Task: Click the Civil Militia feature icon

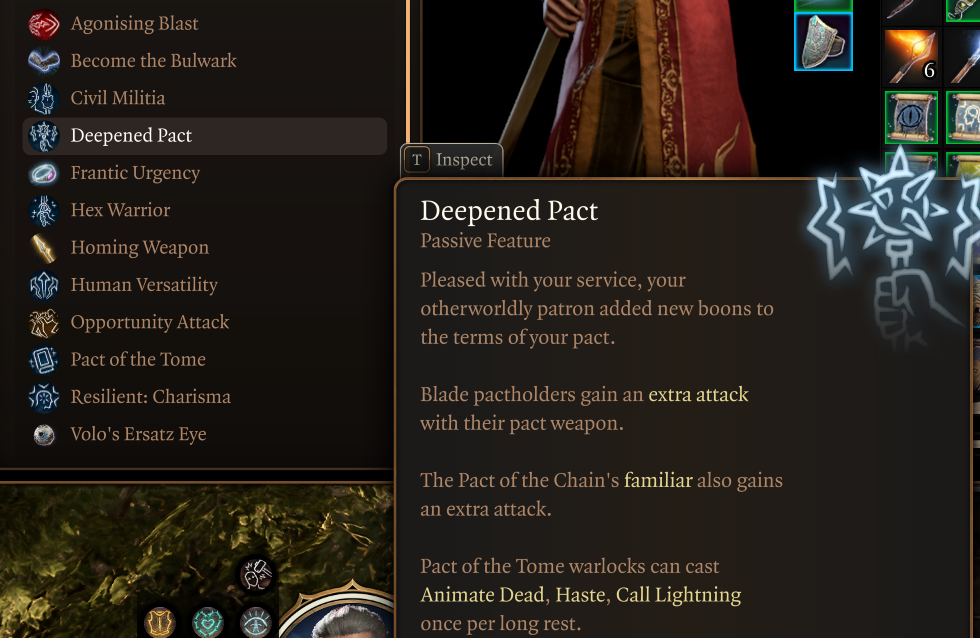Action: 44,99
